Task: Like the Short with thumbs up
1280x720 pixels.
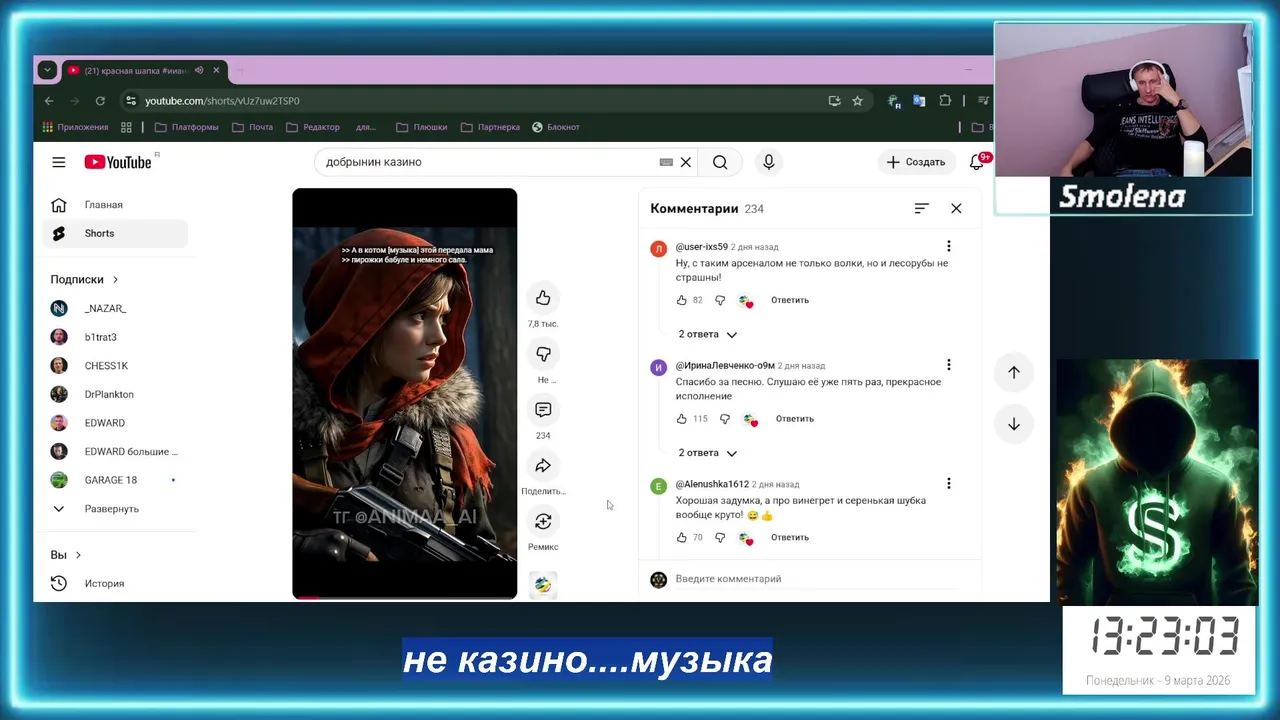Action: pos(543,298)
